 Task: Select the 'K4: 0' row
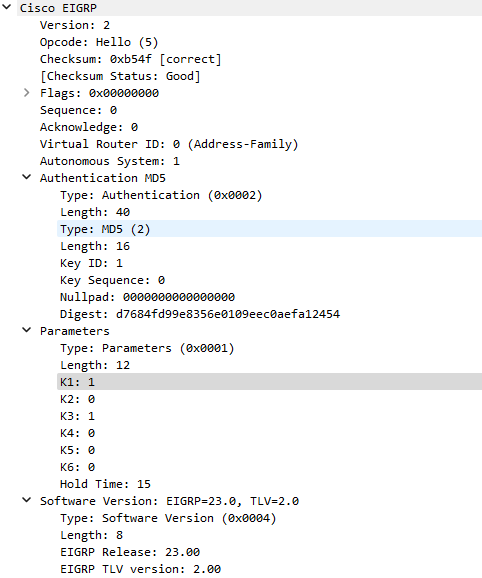click(77, 433)
